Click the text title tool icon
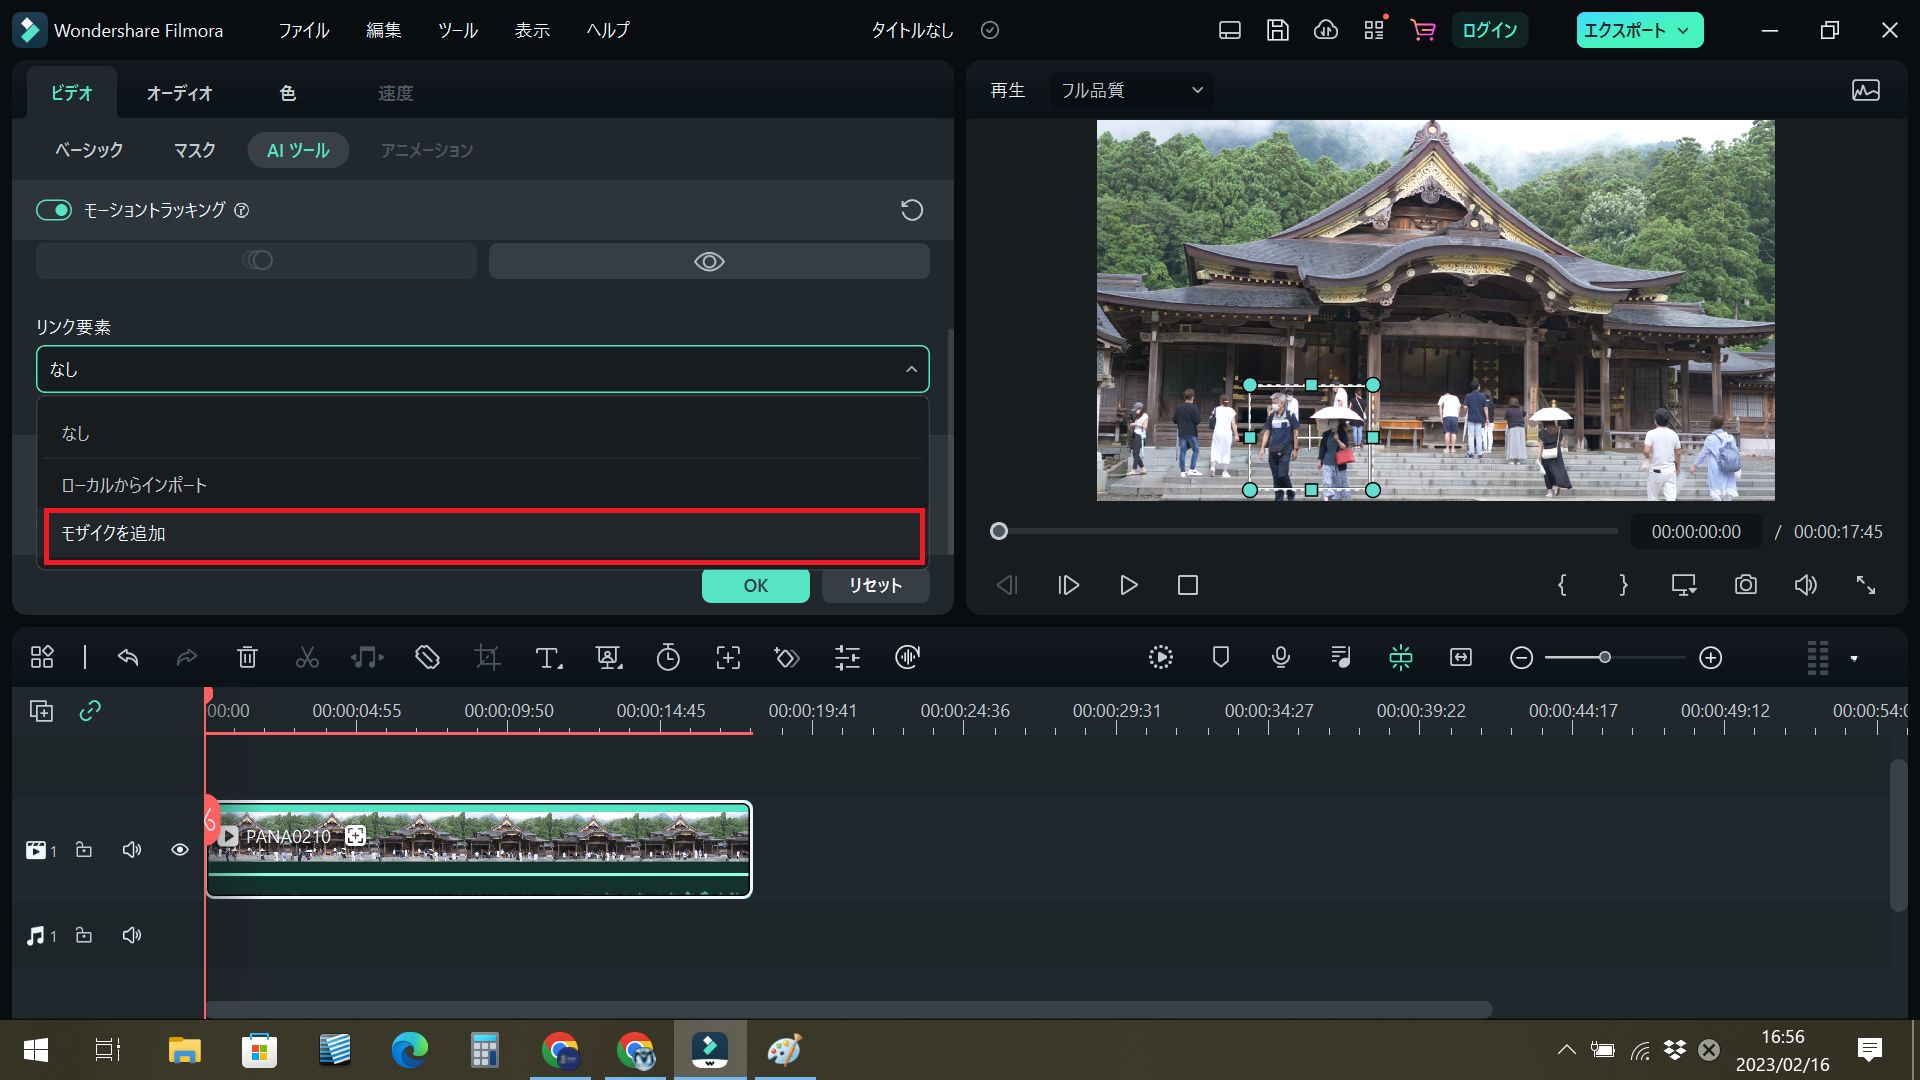 [547, 658]
